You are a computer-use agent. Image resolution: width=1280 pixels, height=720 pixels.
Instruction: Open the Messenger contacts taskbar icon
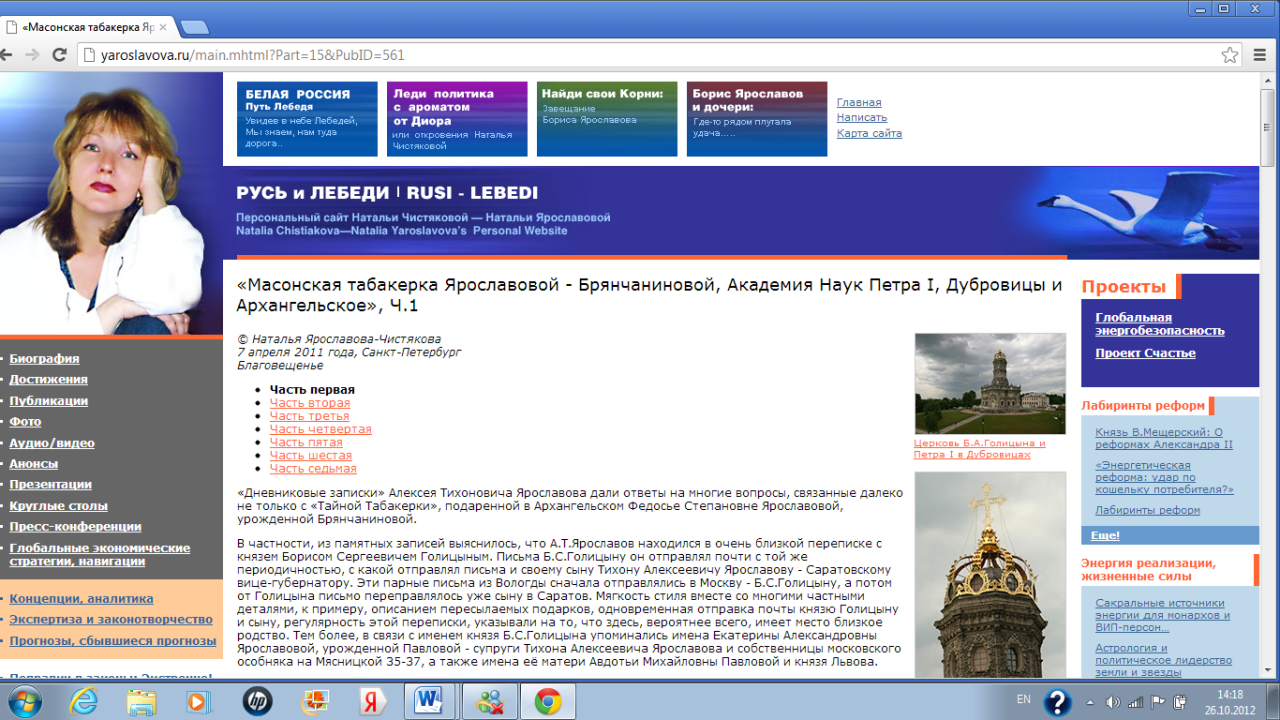(x=490, y=701)
